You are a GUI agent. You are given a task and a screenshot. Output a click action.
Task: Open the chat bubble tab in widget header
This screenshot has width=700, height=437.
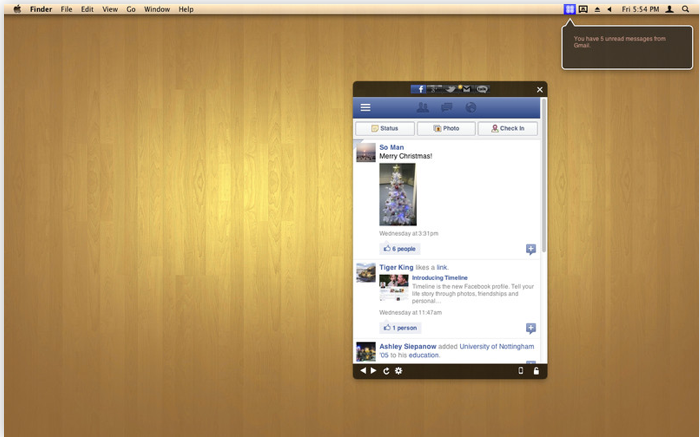[x=482, y=89]
